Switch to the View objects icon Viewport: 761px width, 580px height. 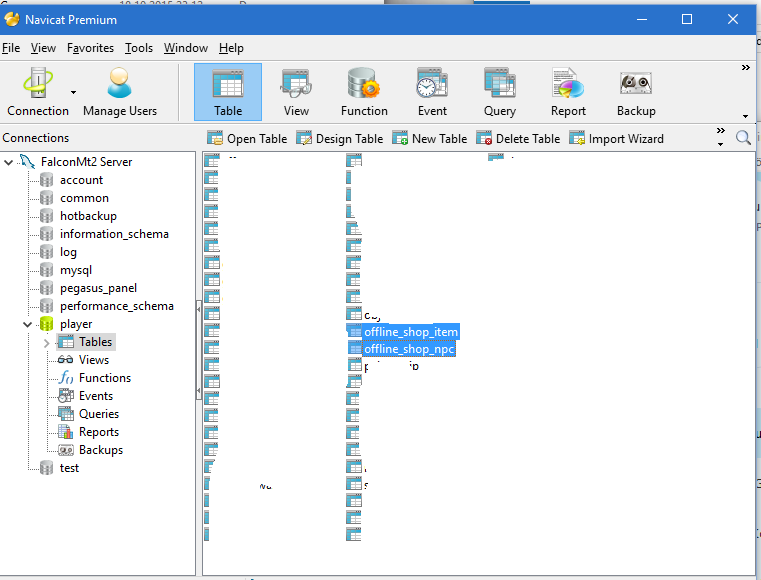point(296,92)
